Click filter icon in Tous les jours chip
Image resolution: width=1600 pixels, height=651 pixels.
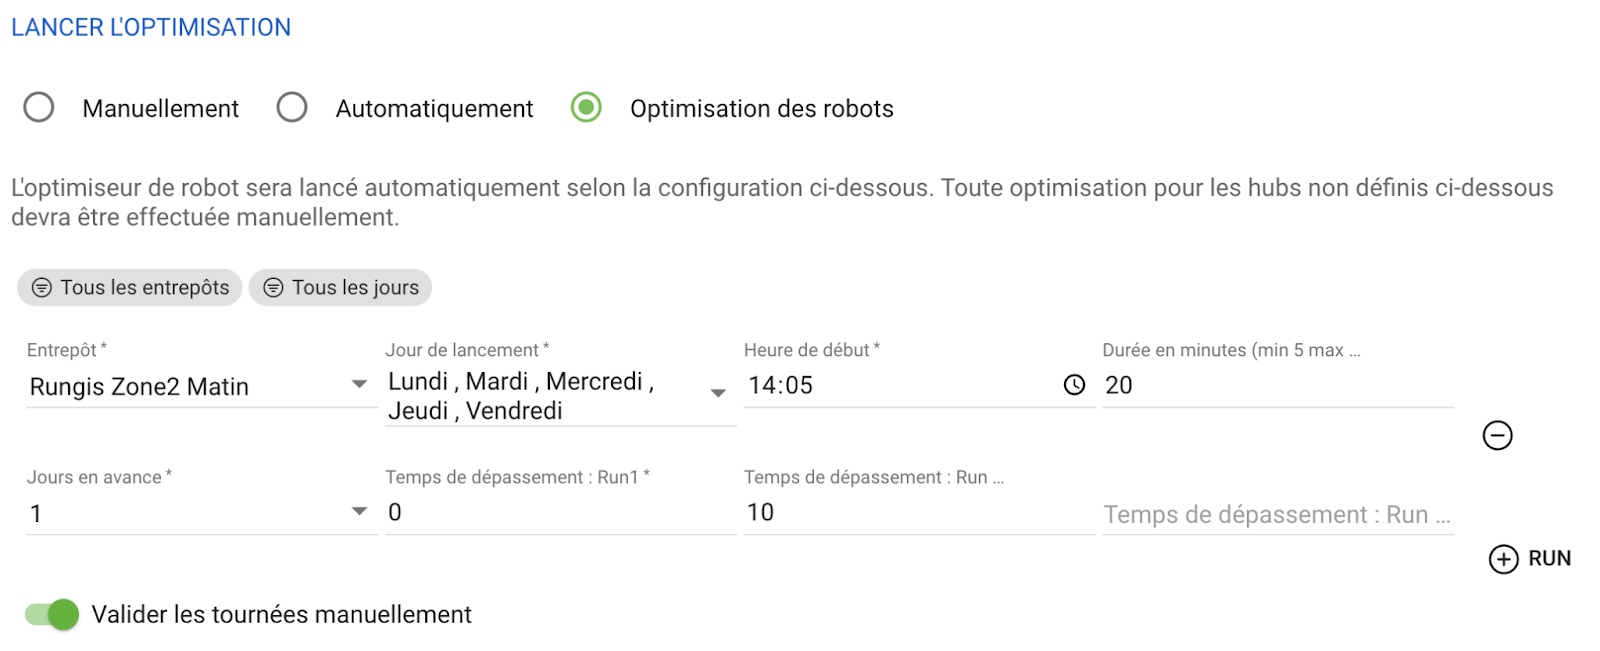click(273, 288)
